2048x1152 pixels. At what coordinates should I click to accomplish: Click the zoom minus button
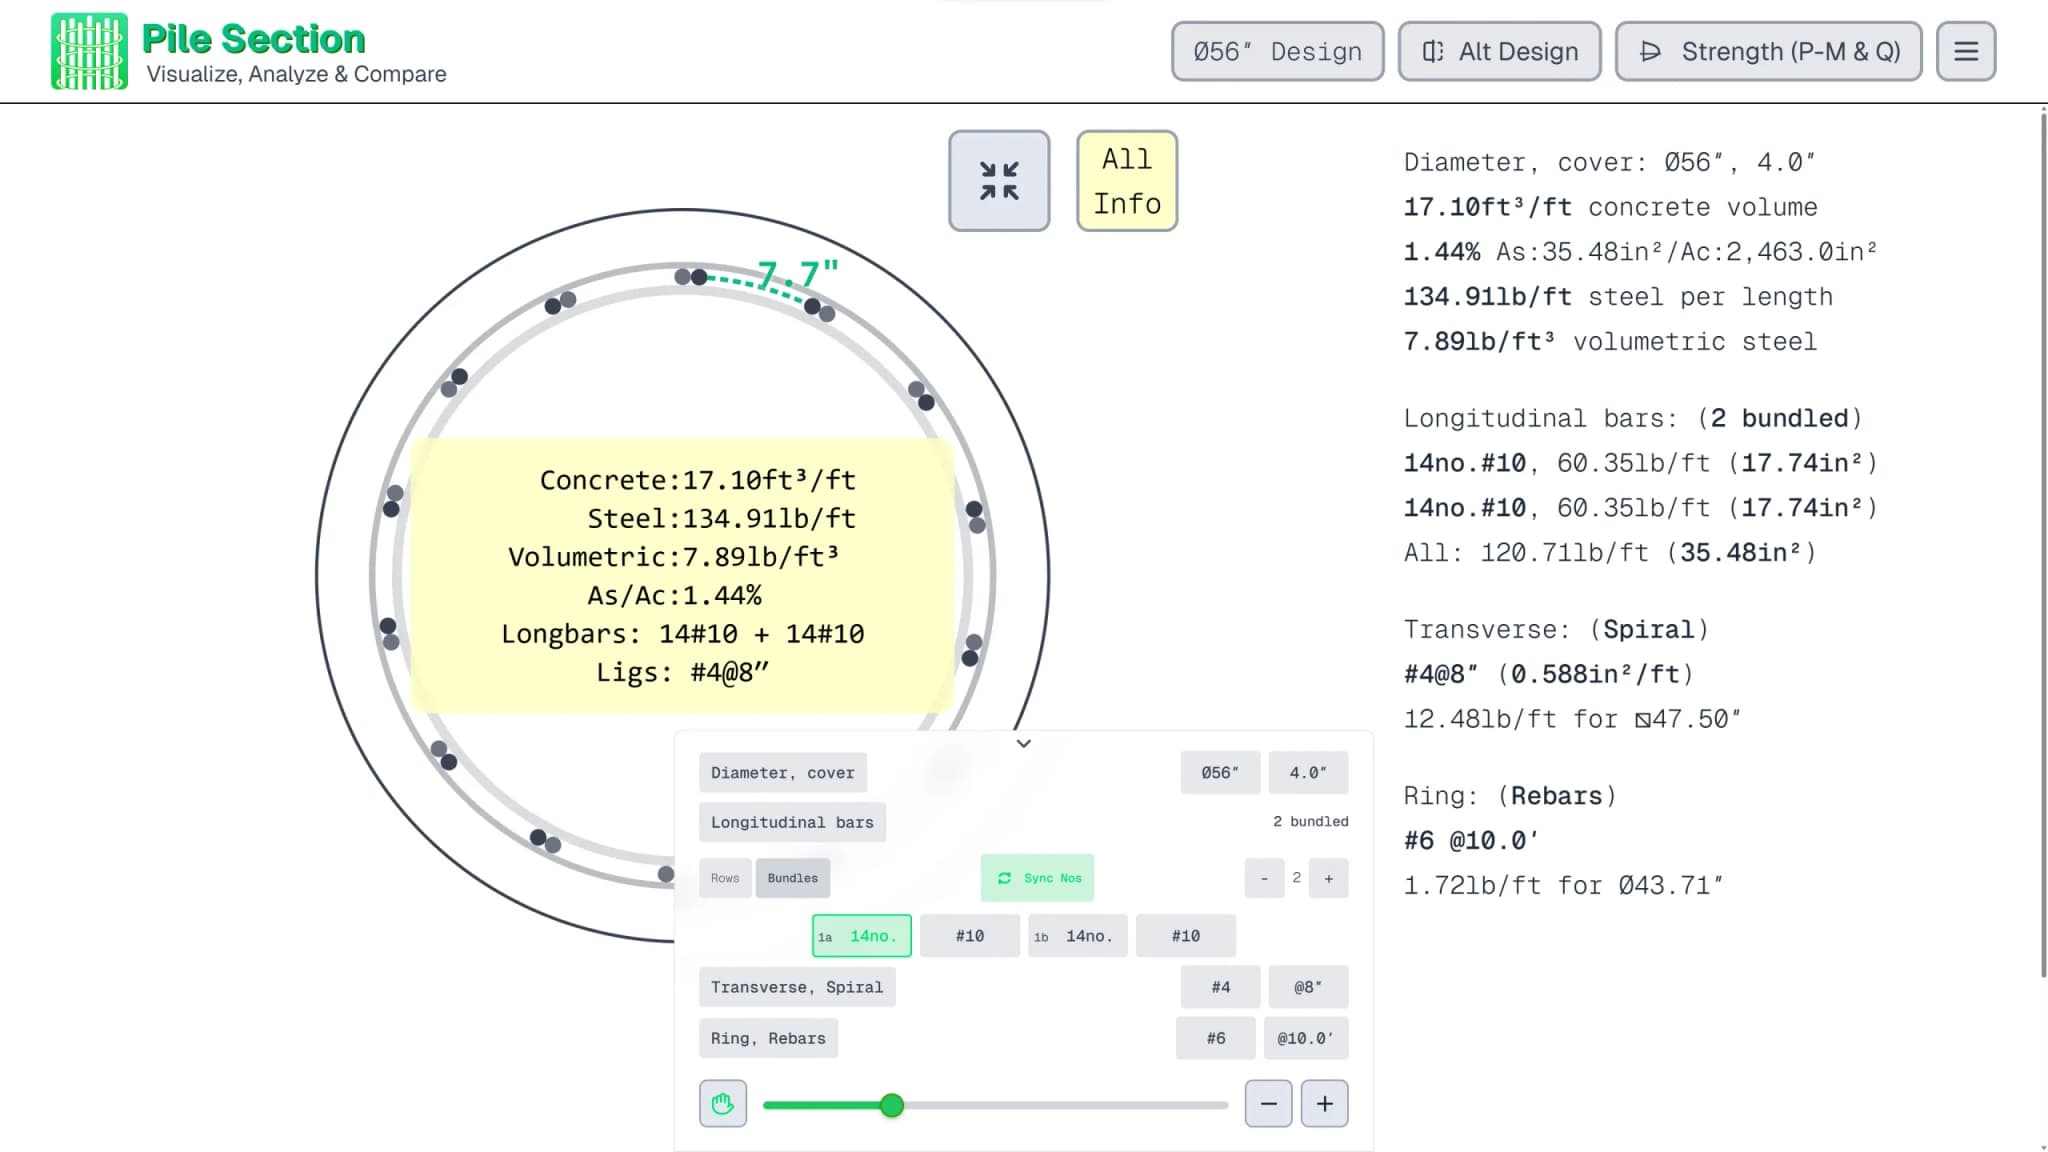tap(1269, 1104)
